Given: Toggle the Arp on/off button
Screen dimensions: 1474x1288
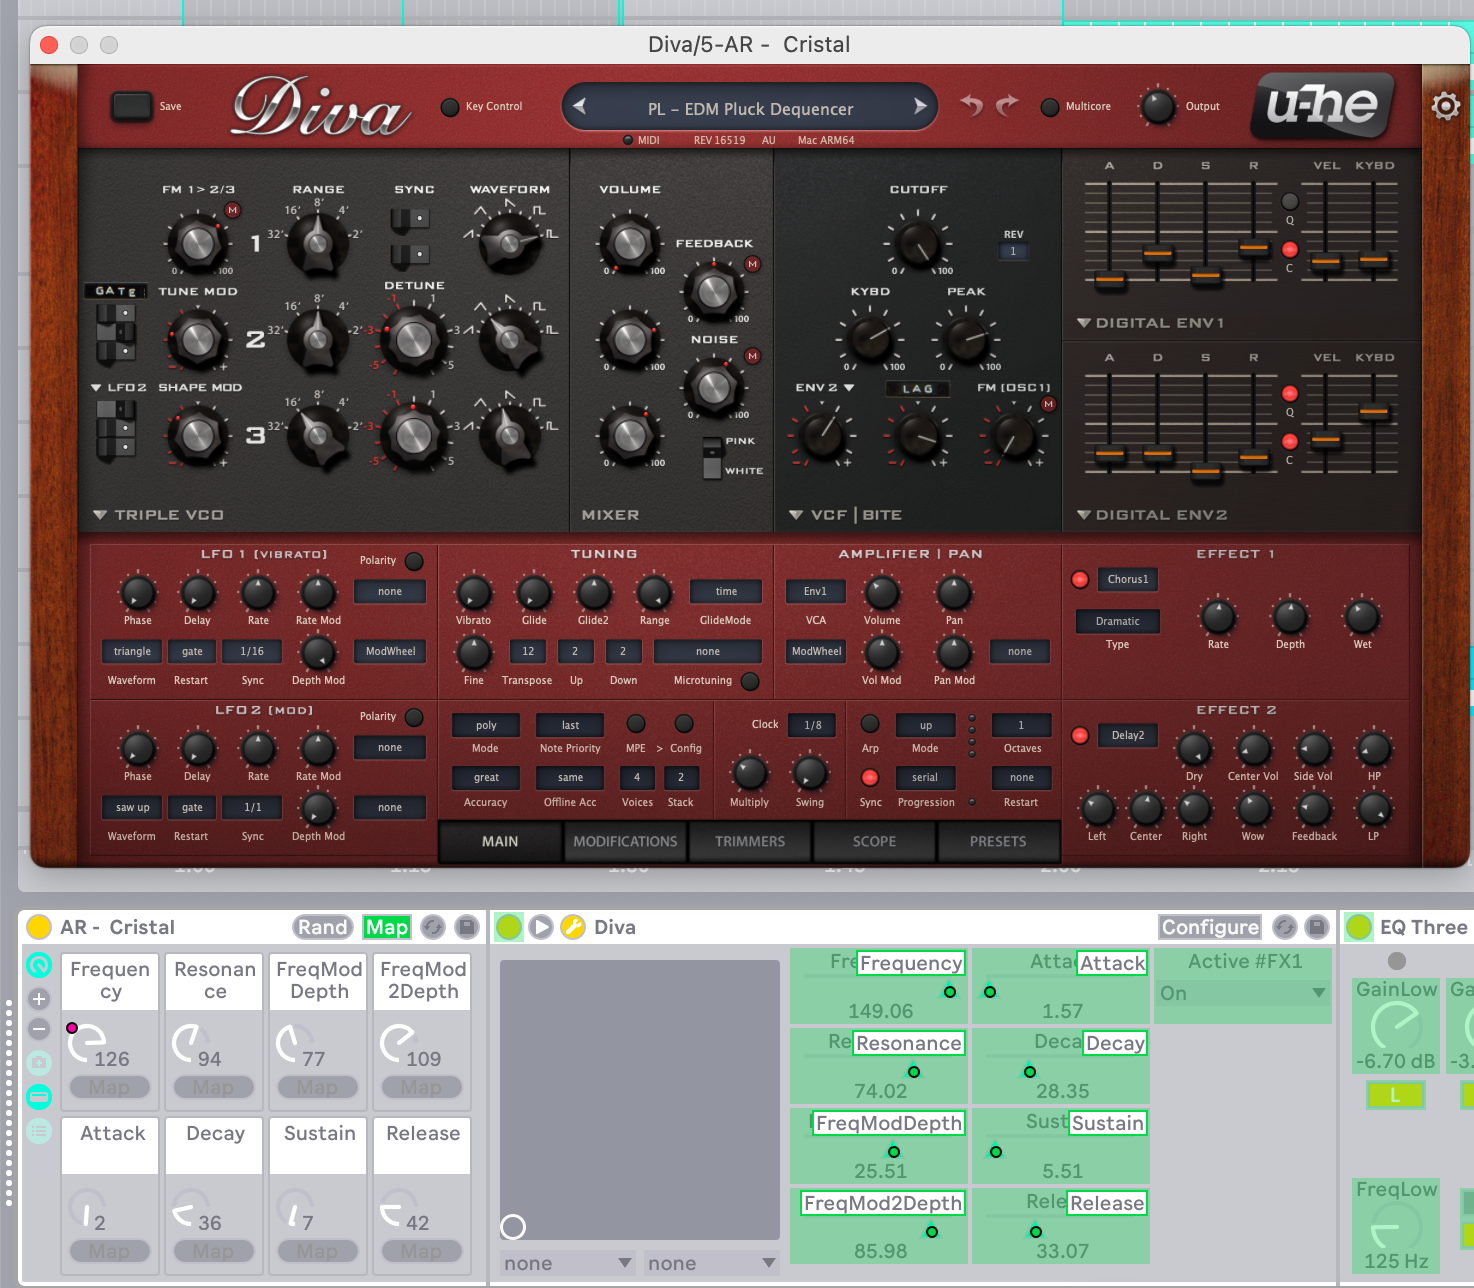Looking at the screenshot, I should coord(870,723).
